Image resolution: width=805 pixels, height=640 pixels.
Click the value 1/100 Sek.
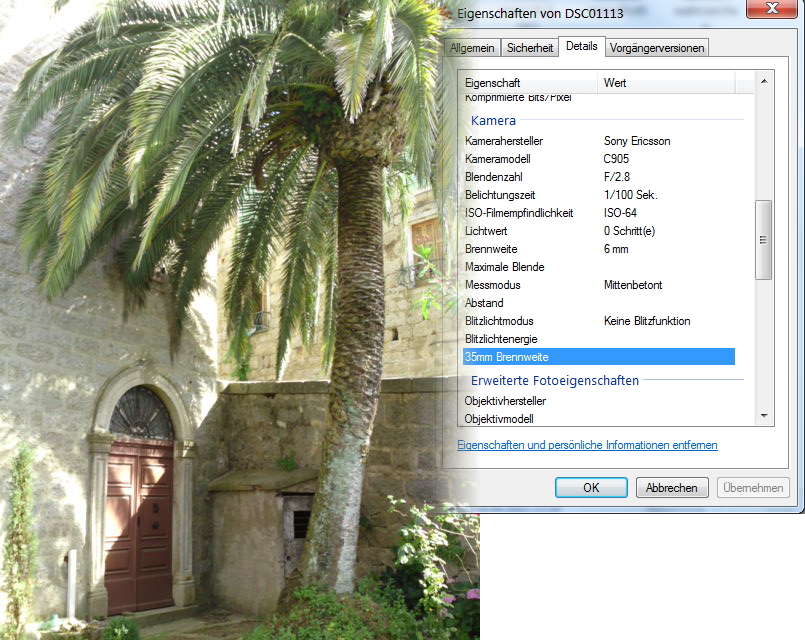pos(630,195)
